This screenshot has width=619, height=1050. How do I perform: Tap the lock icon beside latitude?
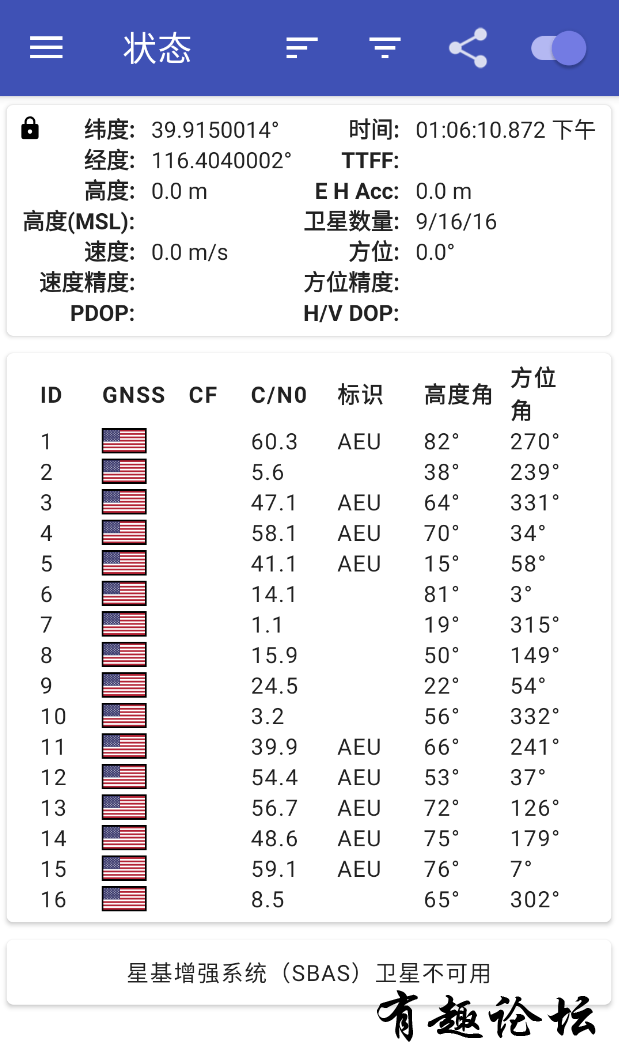pos(30,128)
